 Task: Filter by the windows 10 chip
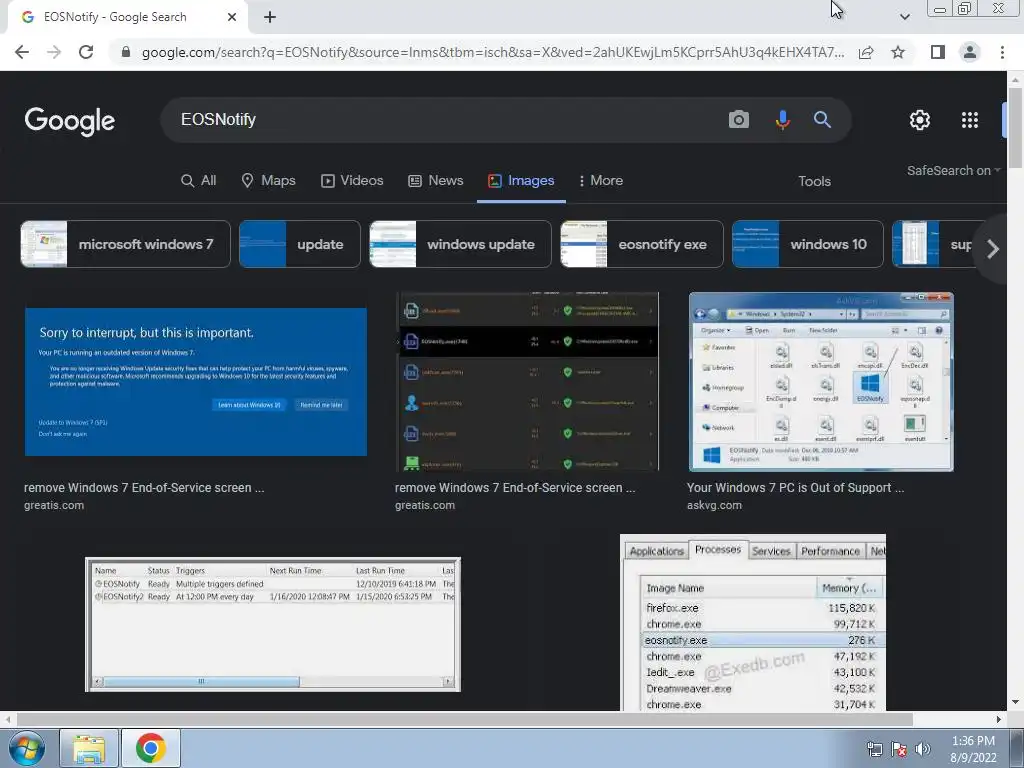(x=808, y=244)
